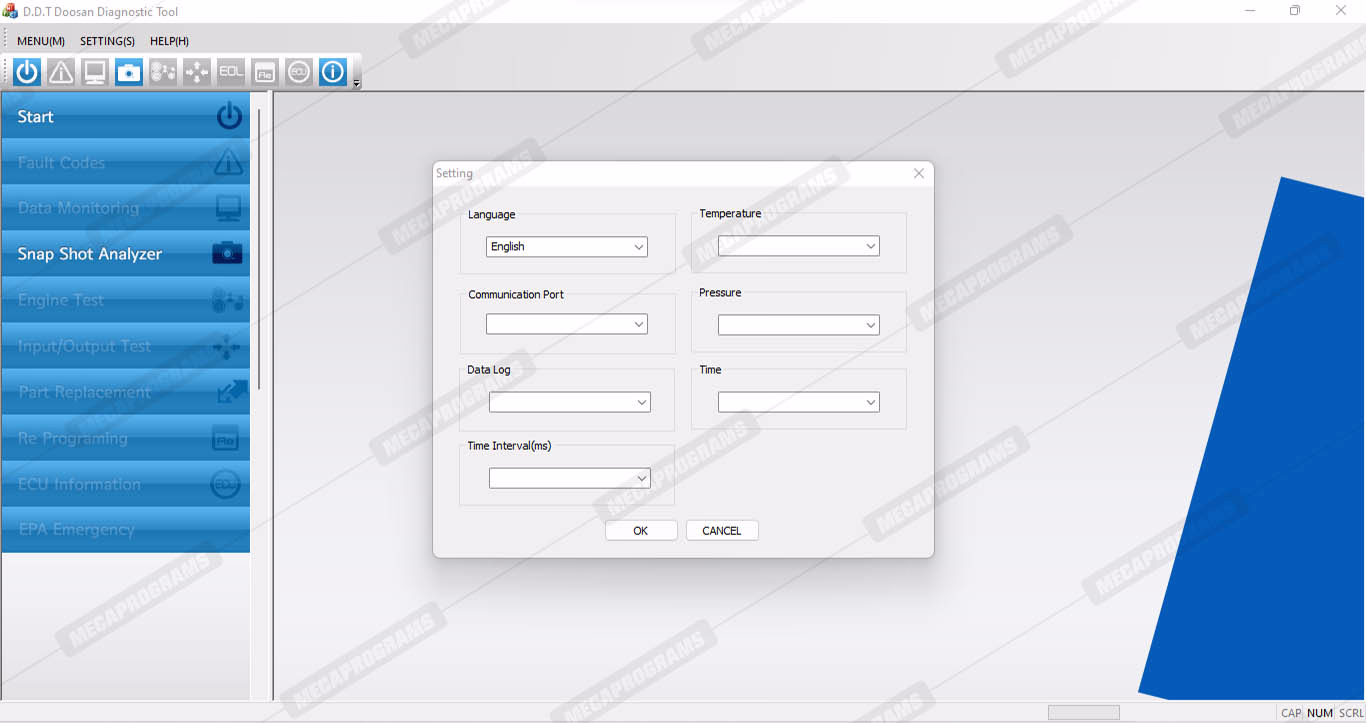Screen dimensions: 1366x723
Task: Click the CAP indicator in the status bar
Action: [1291, 713]
